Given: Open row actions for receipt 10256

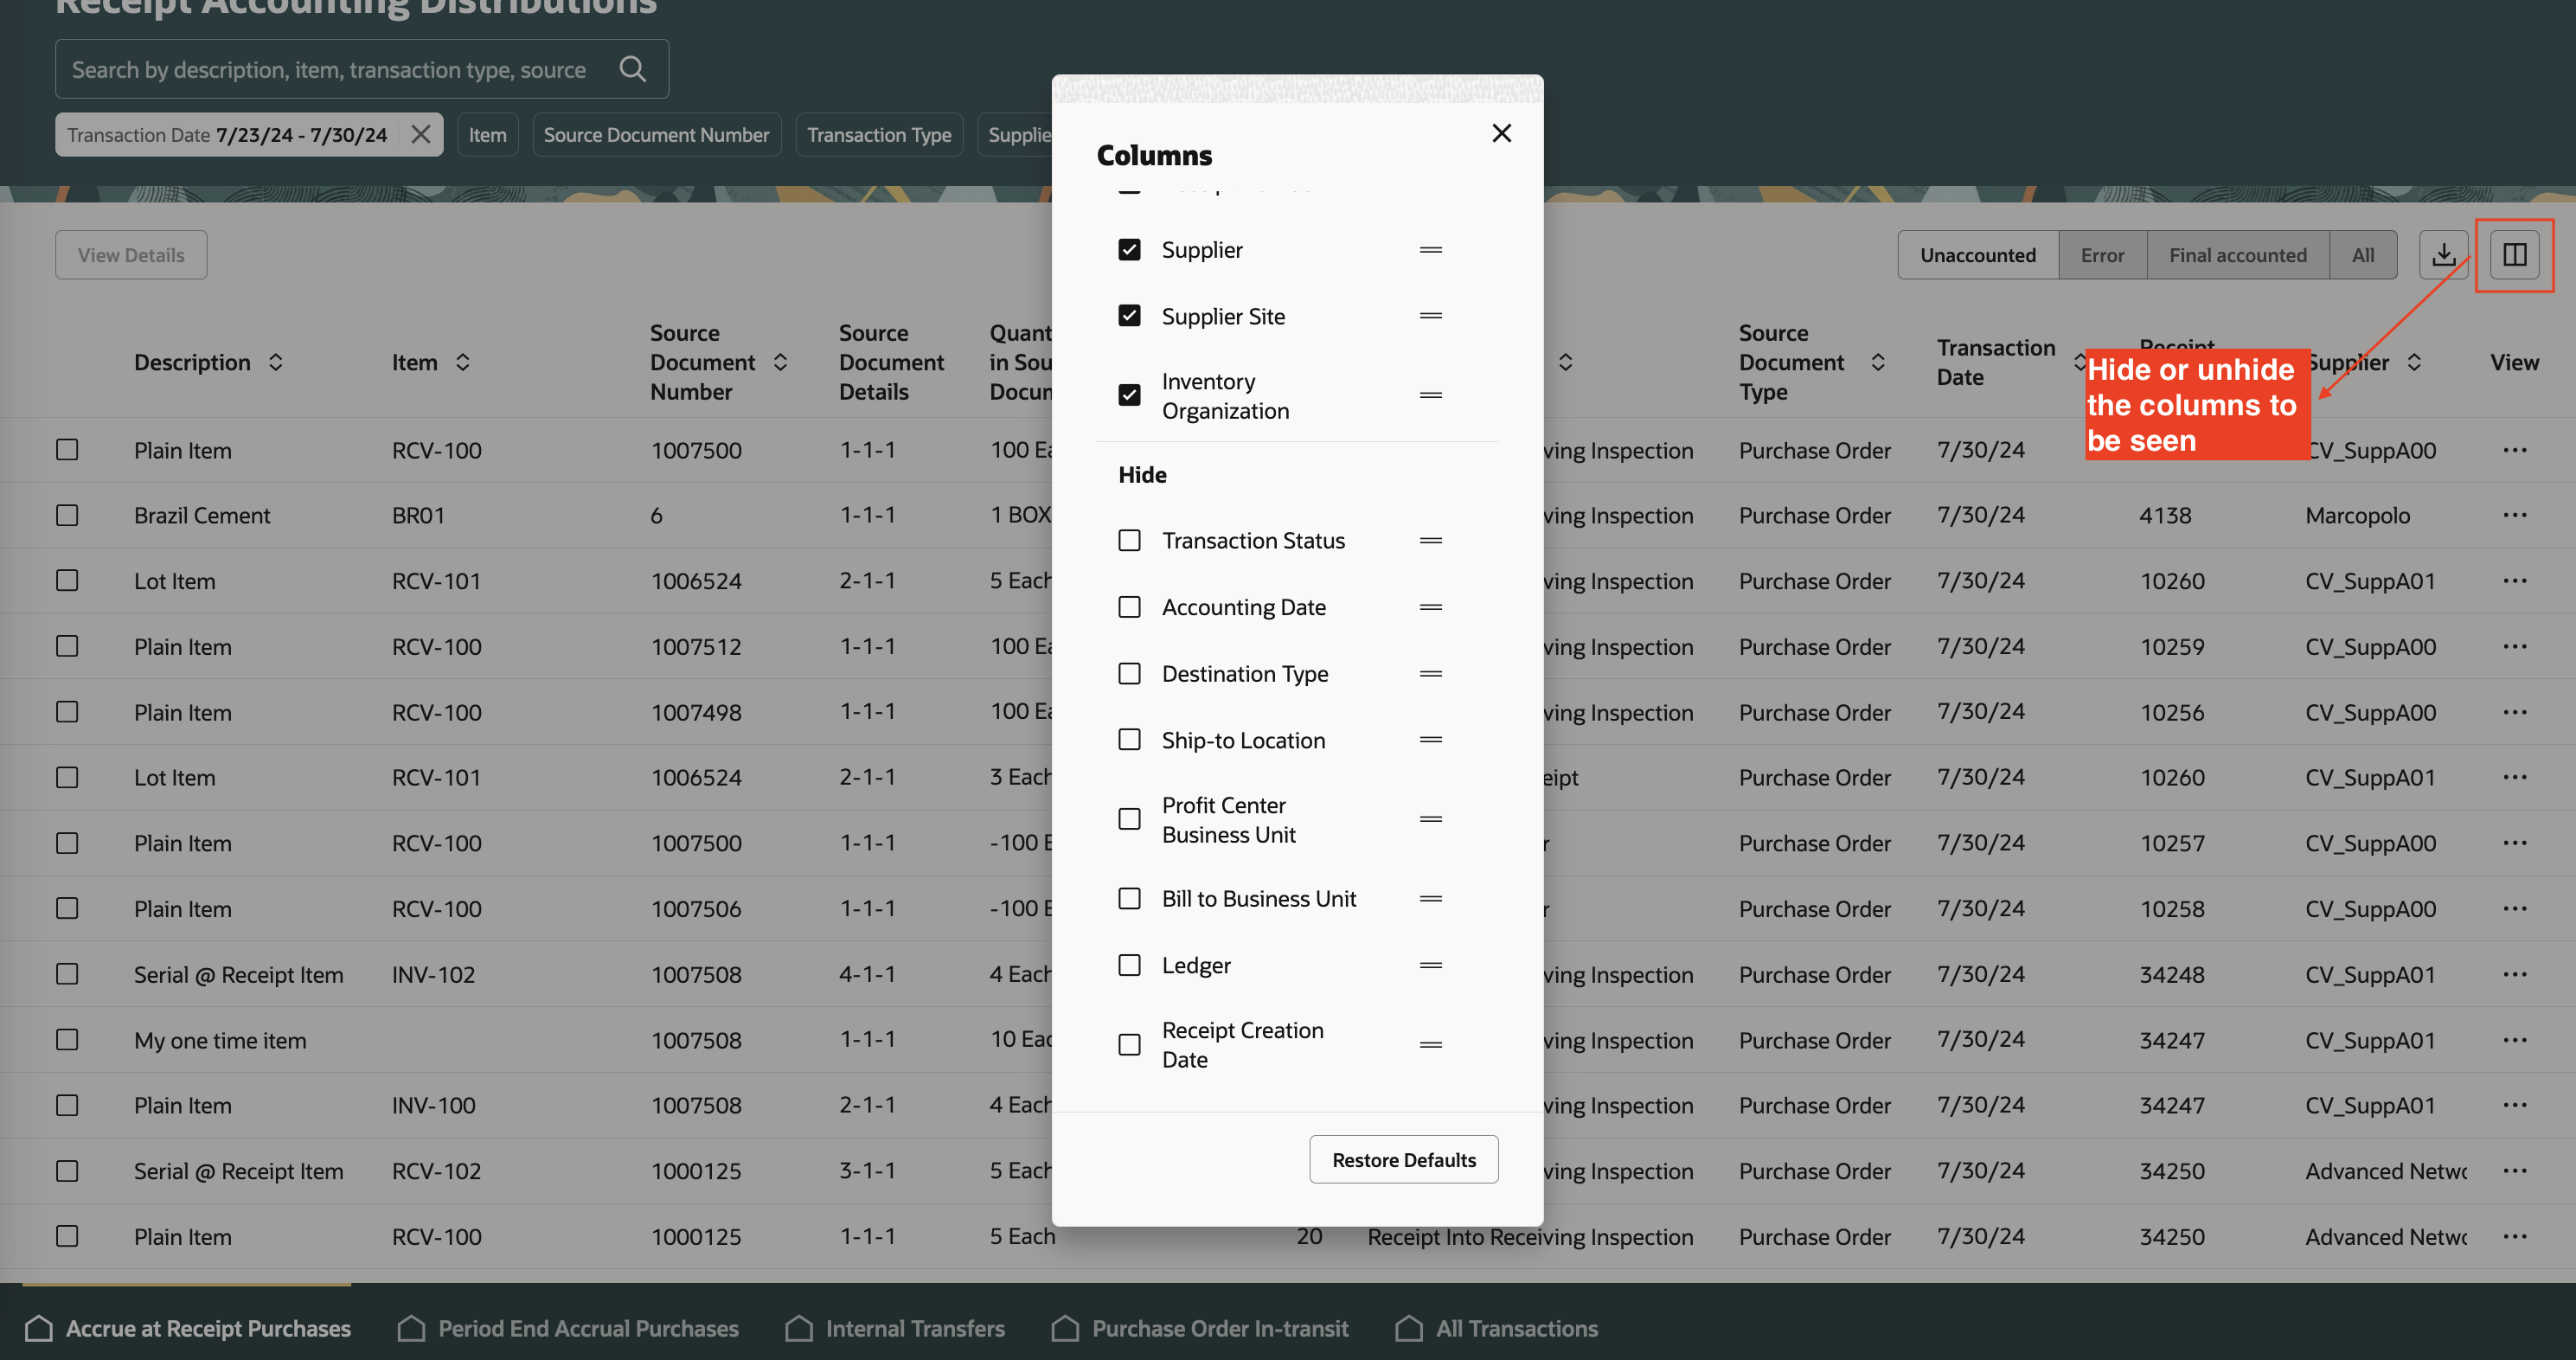Looking at the screenshot, I should 2514,713.
